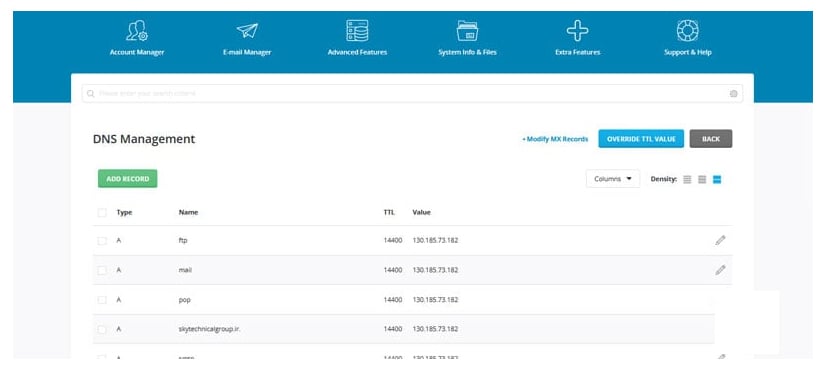
Task: Click the search magnifier icon
Action: [x=91, y=94]
